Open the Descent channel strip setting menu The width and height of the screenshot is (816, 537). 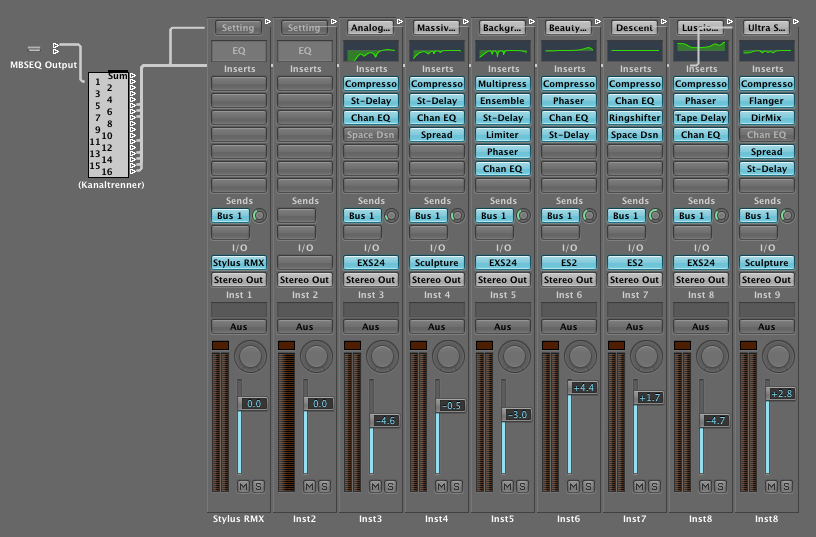(634, 28)
